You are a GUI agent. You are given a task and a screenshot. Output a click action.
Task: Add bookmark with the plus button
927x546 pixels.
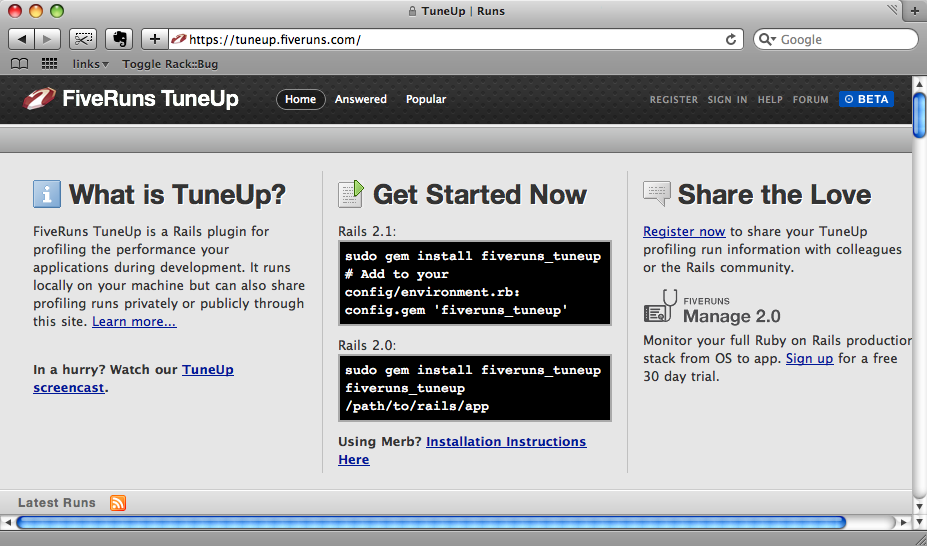155,40
